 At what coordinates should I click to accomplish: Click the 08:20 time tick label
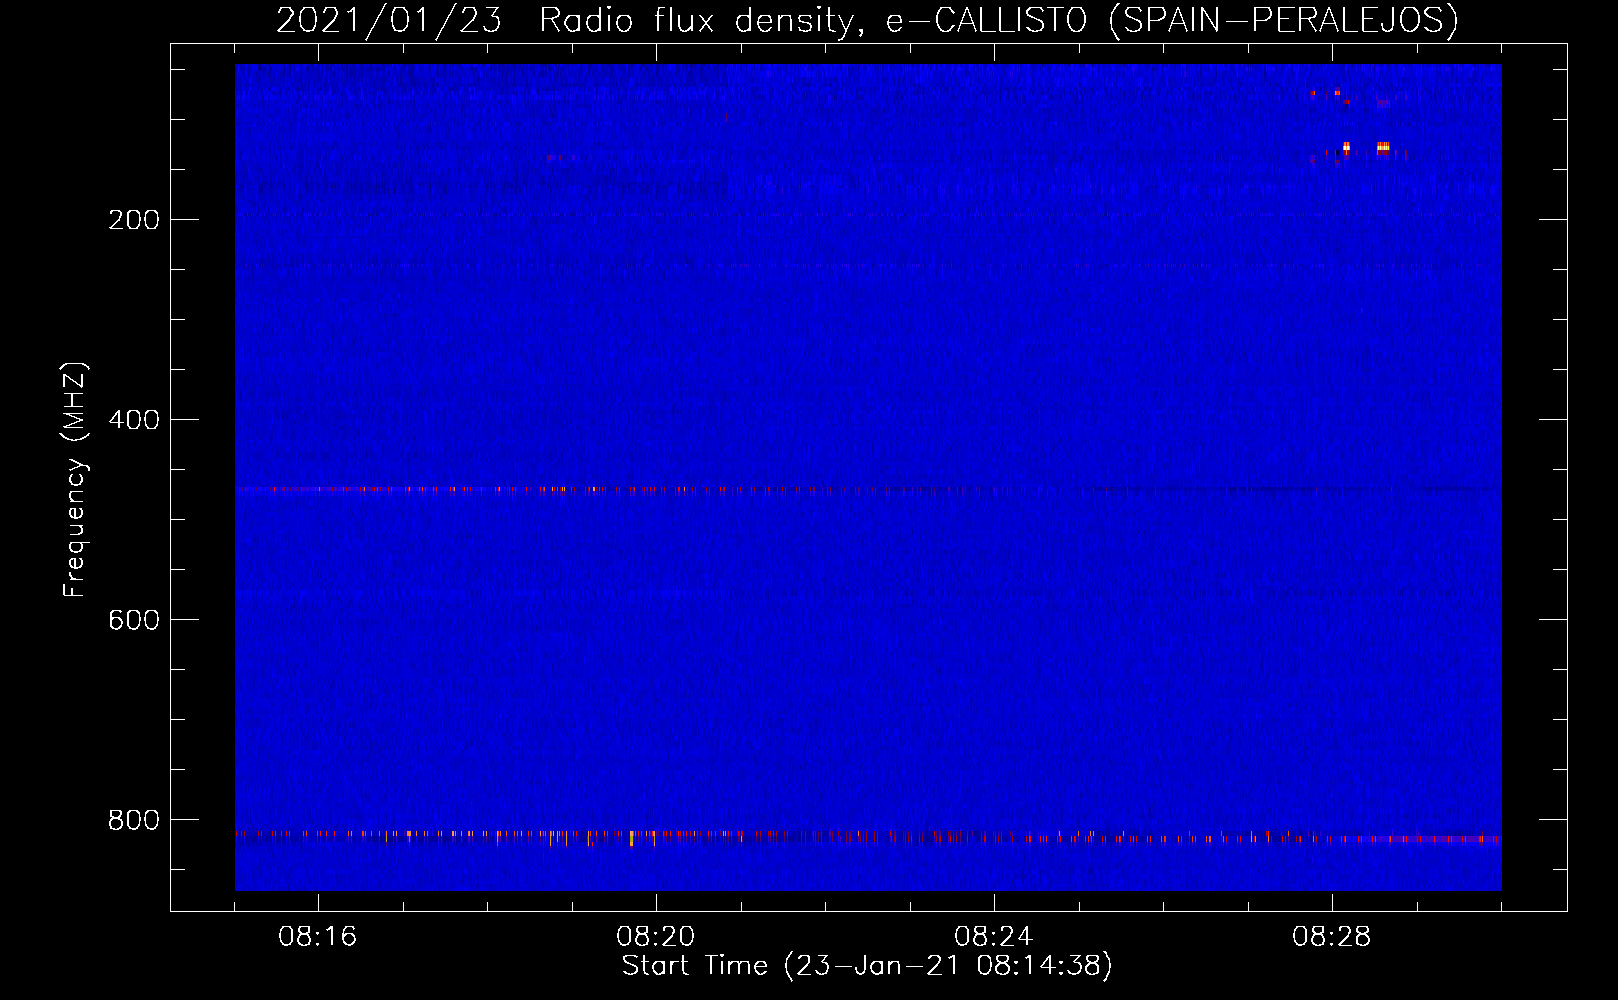tap(656, 937)
